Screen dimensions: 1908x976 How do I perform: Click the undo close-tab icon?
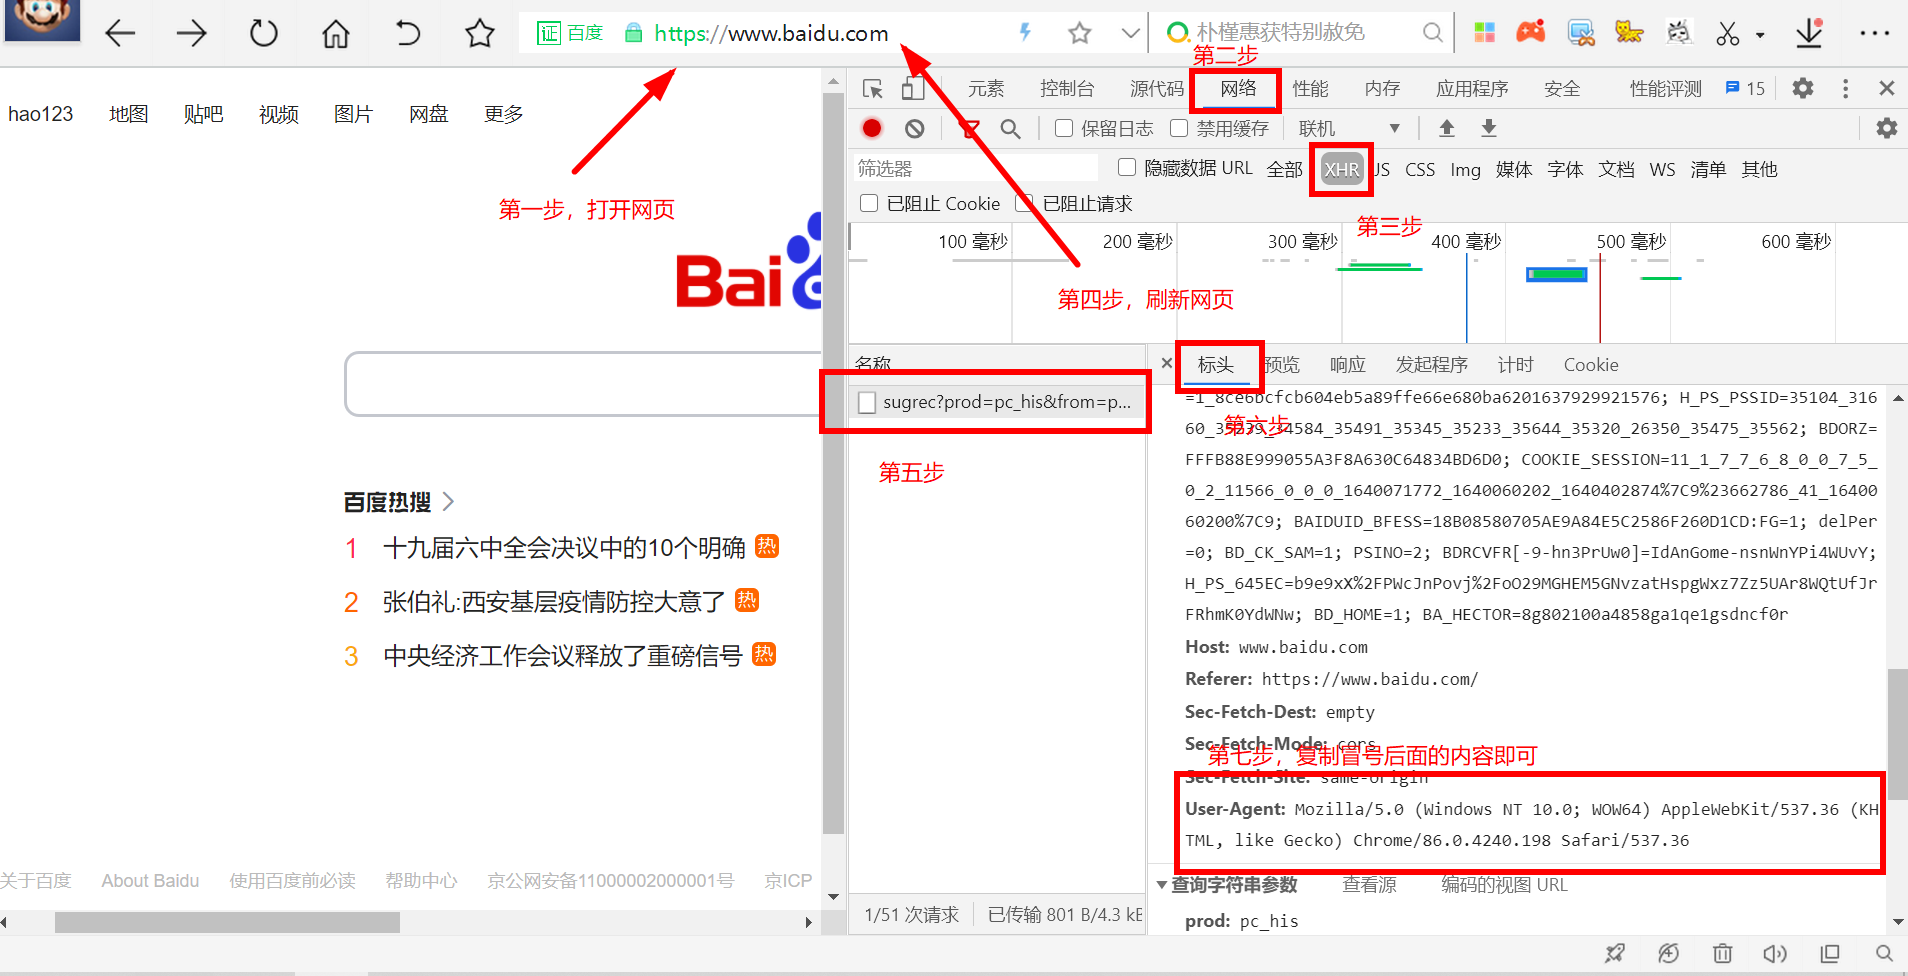pos(408,34)
